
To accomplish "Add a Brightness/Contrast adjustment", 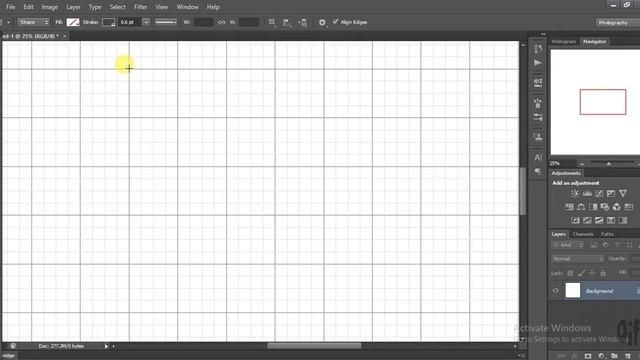I will coord(575,193).
